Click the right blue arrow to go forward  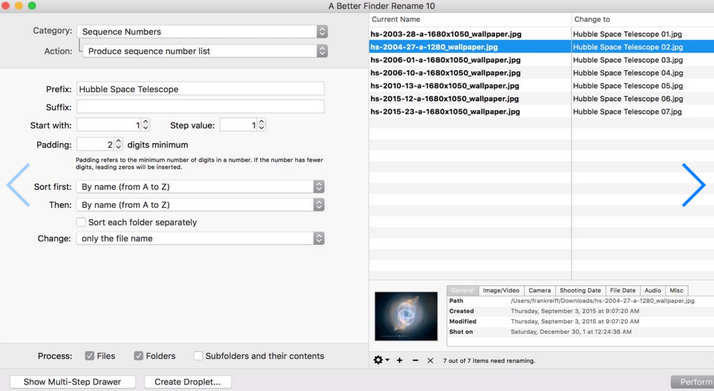694,185
